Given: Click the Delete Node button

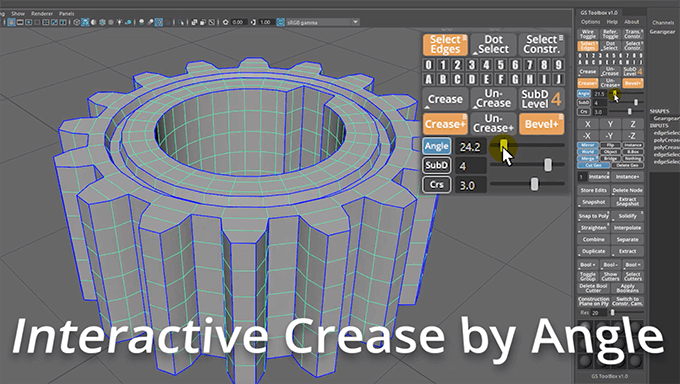Looking at the screenshot, I should click(628, 190).
